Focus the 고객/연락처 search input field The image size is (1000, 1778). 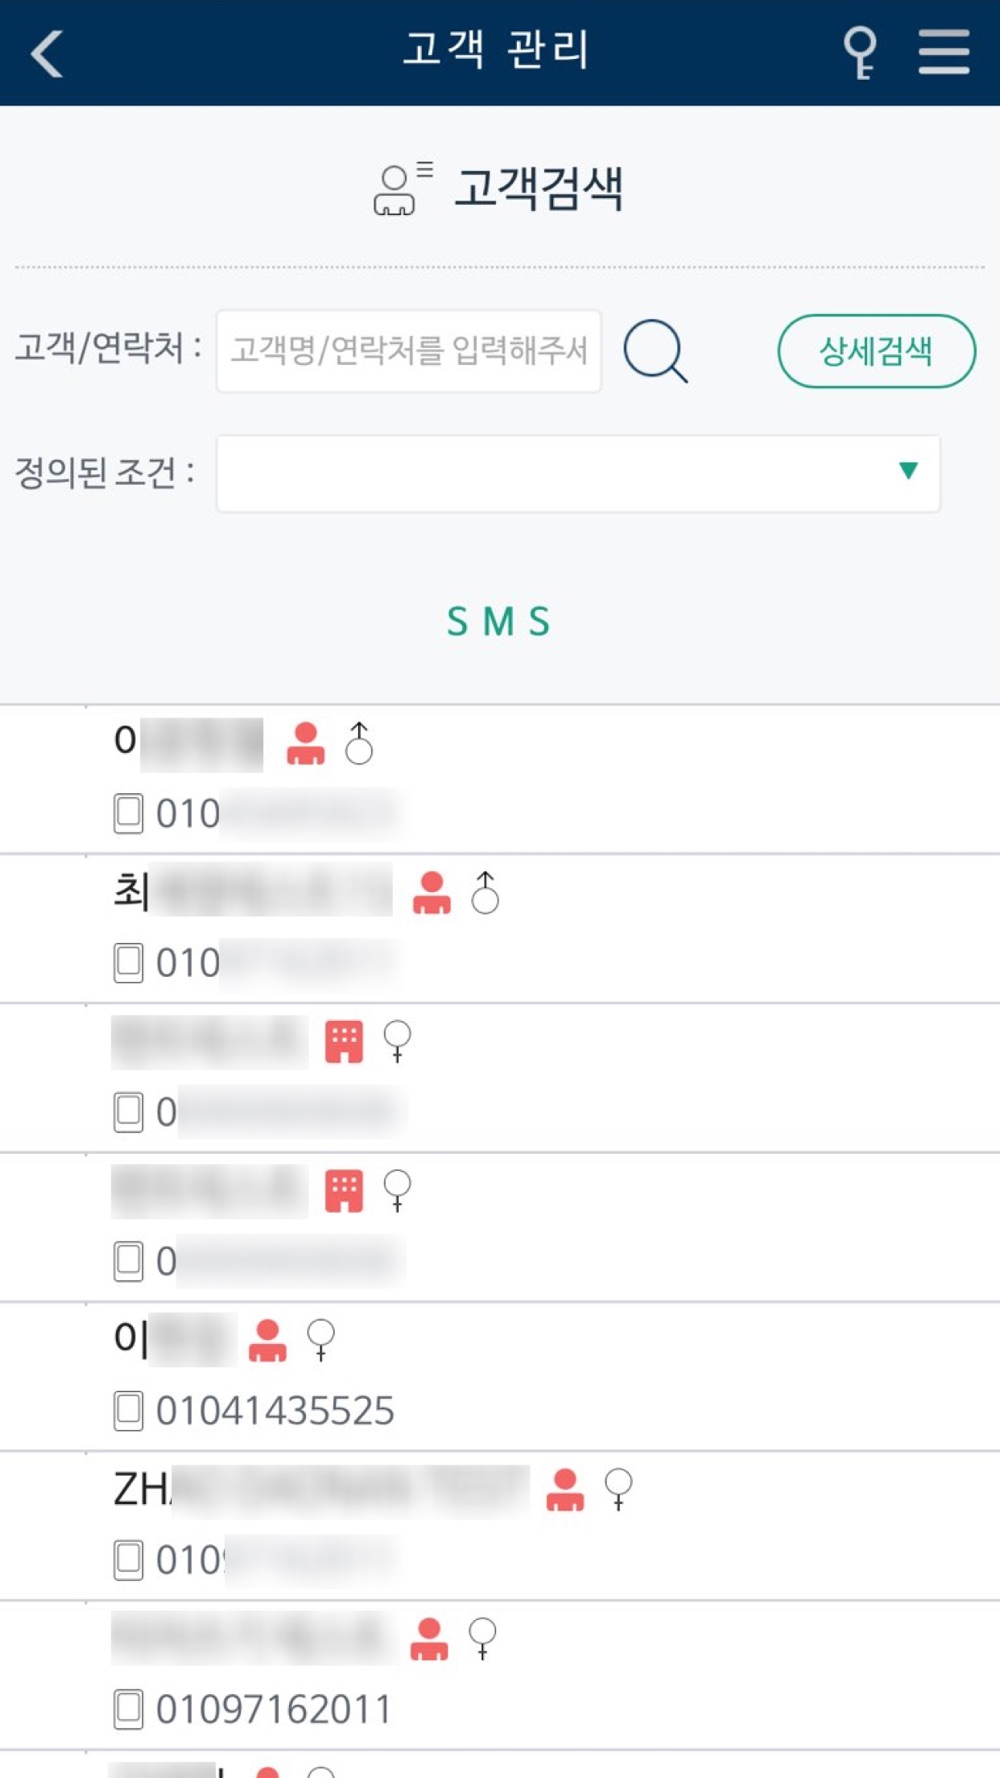pyautogui.click(x=408, y=351)
